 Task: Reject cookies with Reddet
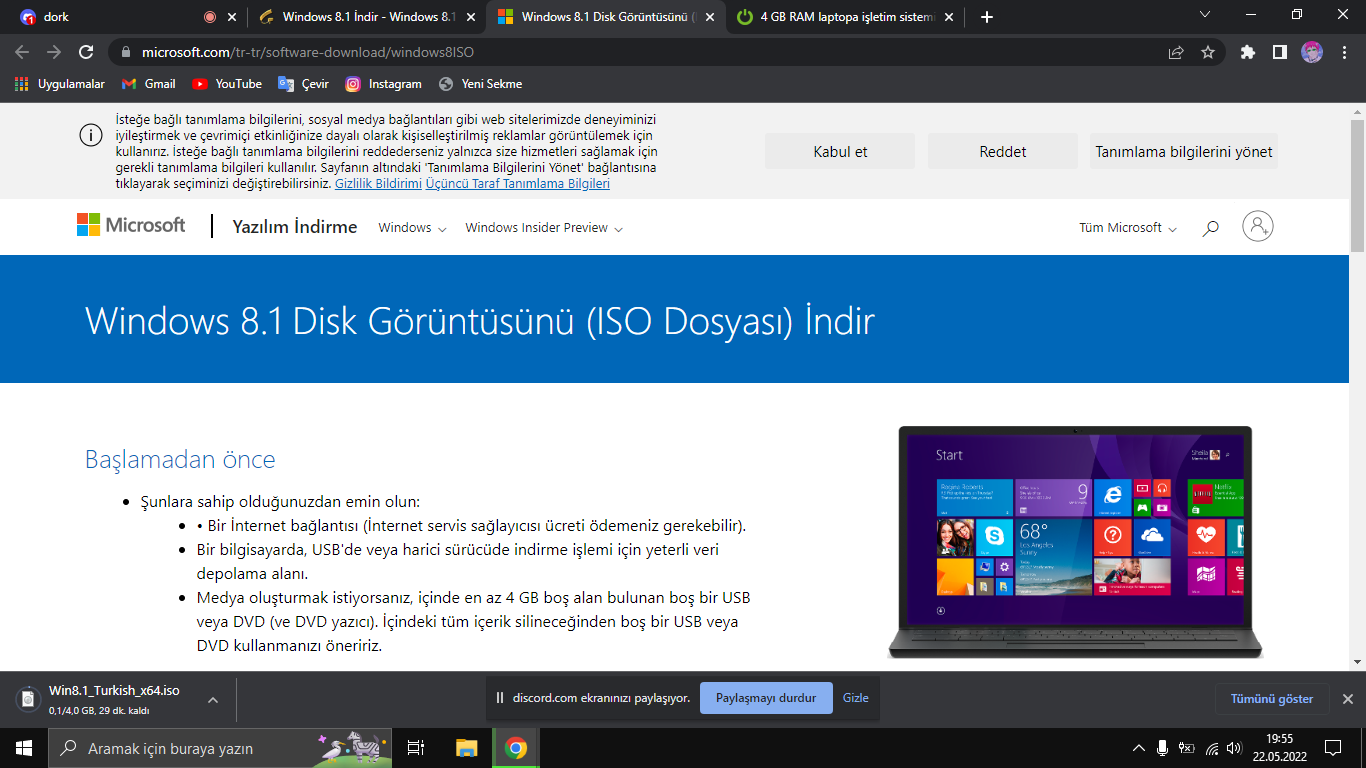(1003, 152)
